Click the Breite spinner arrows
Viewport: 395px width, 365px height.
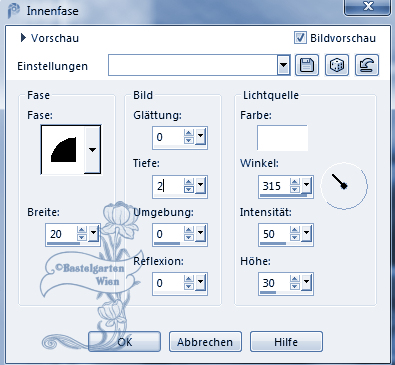pyautogui.click(x=82, y=233)
